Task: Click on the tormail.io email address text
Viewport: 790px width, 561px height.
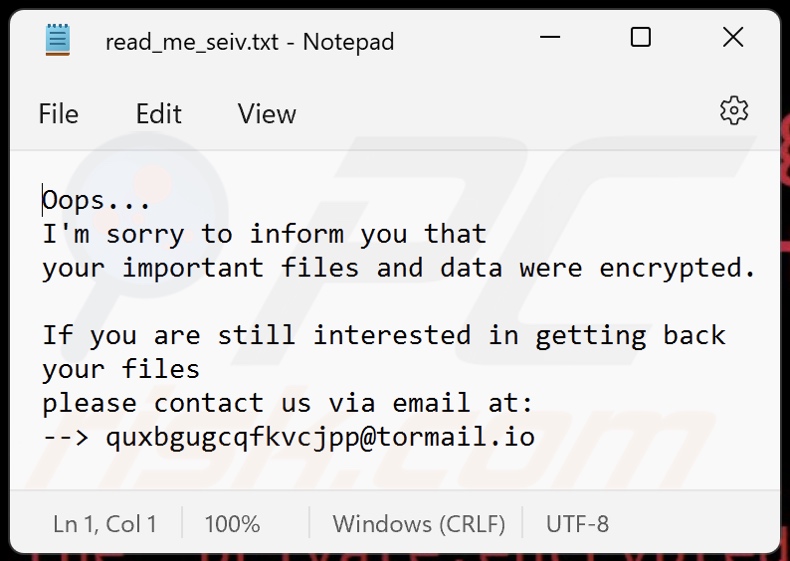Action: (320, 437)
